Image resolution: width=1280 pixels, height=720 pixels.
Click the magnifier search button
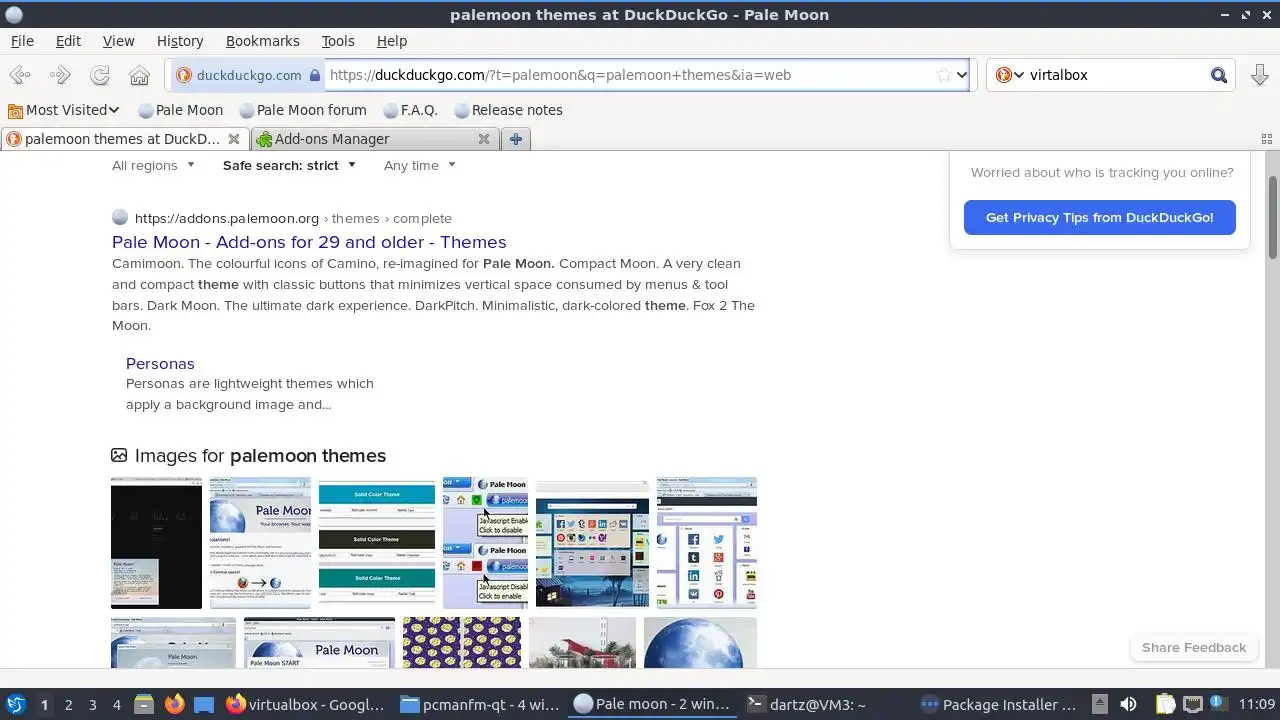pyautogui.click(x=1218, y=75)
